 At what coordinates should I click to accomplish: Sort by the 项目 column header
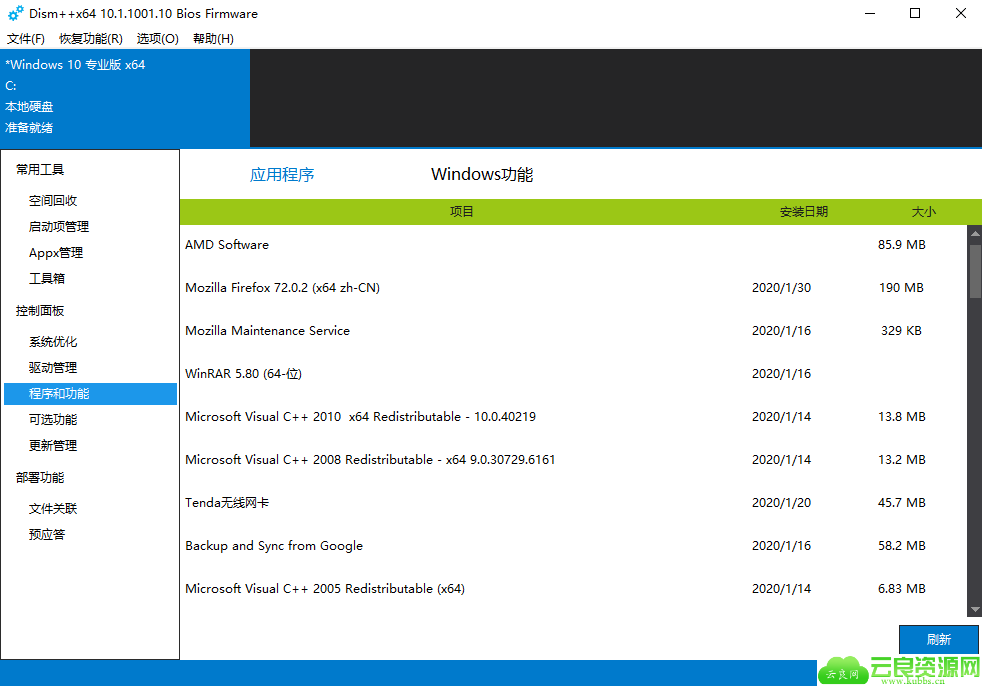462,212
